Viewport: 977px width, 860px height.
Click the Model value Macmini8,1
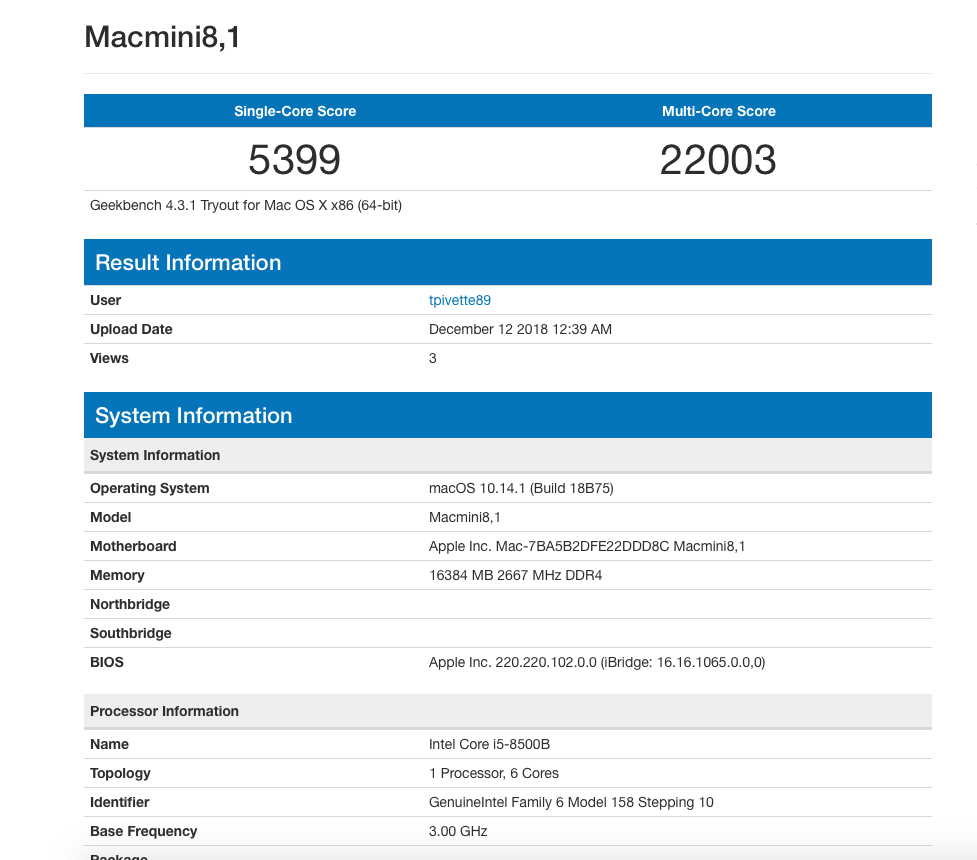(464, 517)
